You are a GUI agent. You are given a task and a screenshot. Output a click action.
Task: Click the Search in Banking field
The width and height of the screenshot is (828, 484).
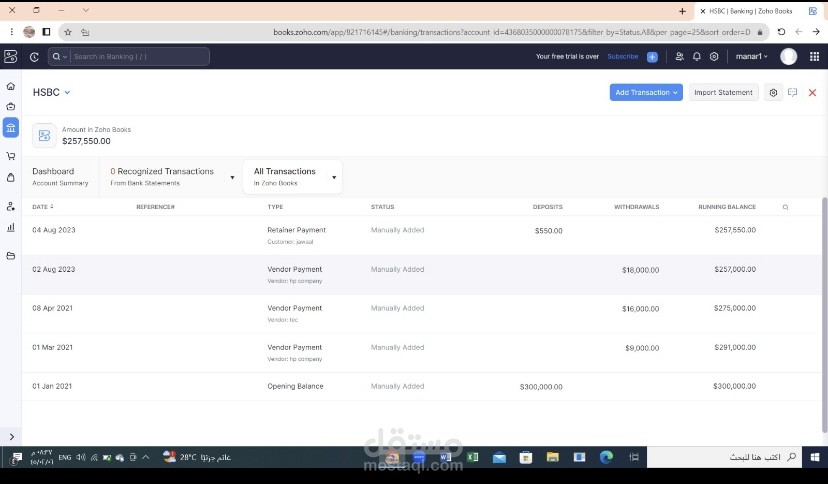(x=129, y=56)
